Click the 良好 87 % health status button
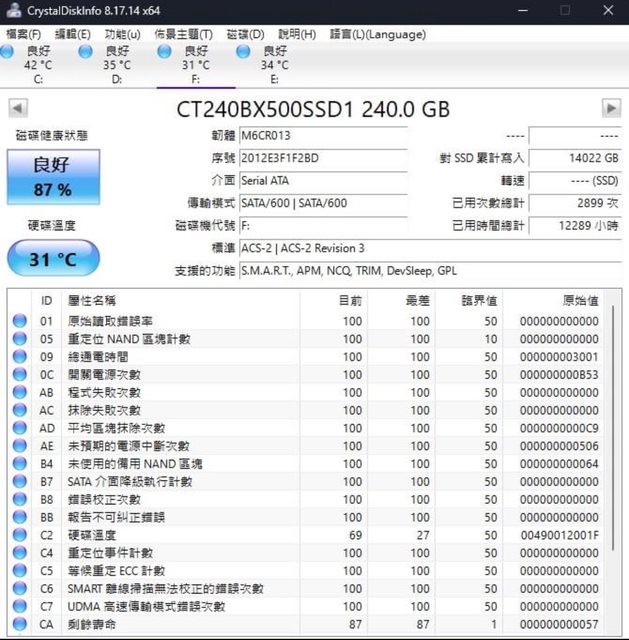Image resolution: width=629 pixels, height=640 pixels. [52, 176]
